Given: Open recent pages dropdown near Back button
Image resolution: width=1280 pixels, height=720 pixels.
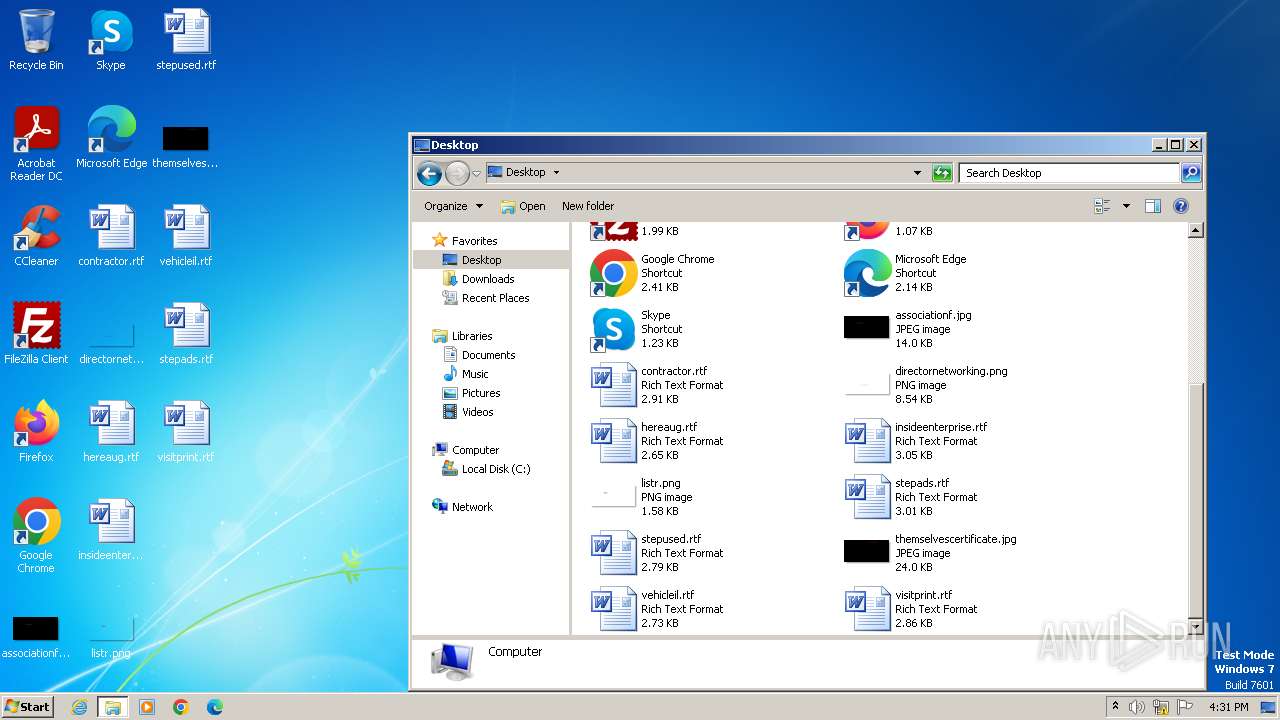Looking at the screenshot, I should (x=477, y=174).
